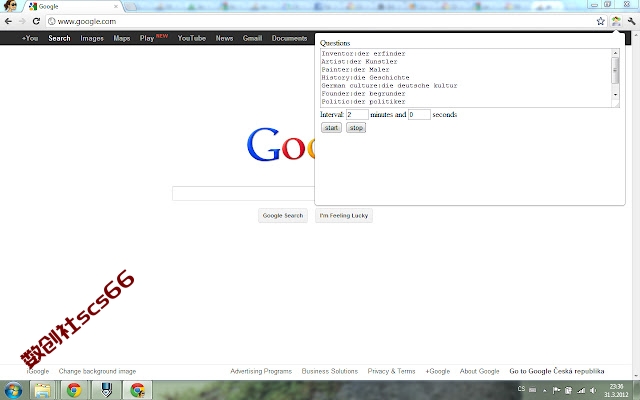Click the first Chrome taskbar icon
640x400 pixels.
[x=74, y=390]
